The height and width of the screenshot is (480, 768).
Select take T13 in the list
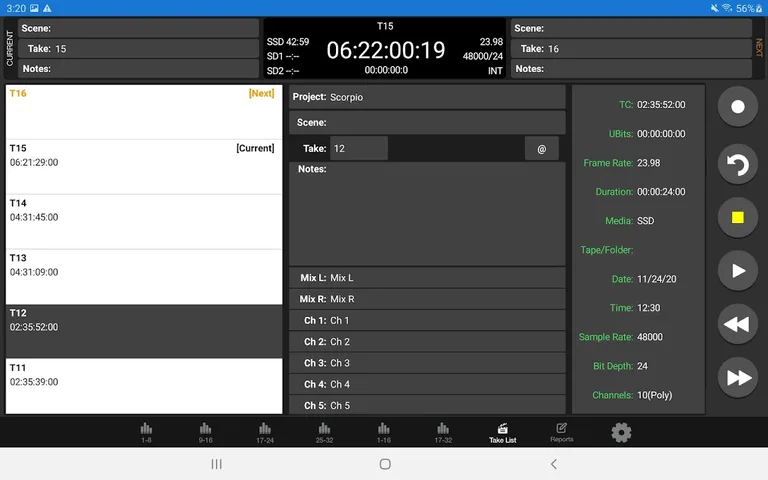144,277
